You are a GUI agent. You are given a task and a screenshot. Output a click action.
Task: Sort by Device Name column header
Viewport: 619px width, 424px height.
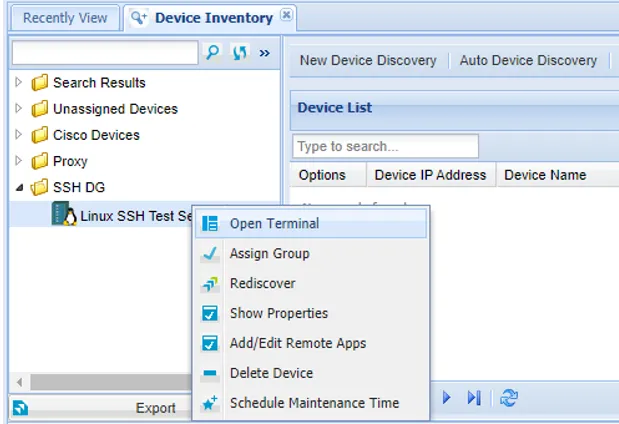tap(557, 175)
